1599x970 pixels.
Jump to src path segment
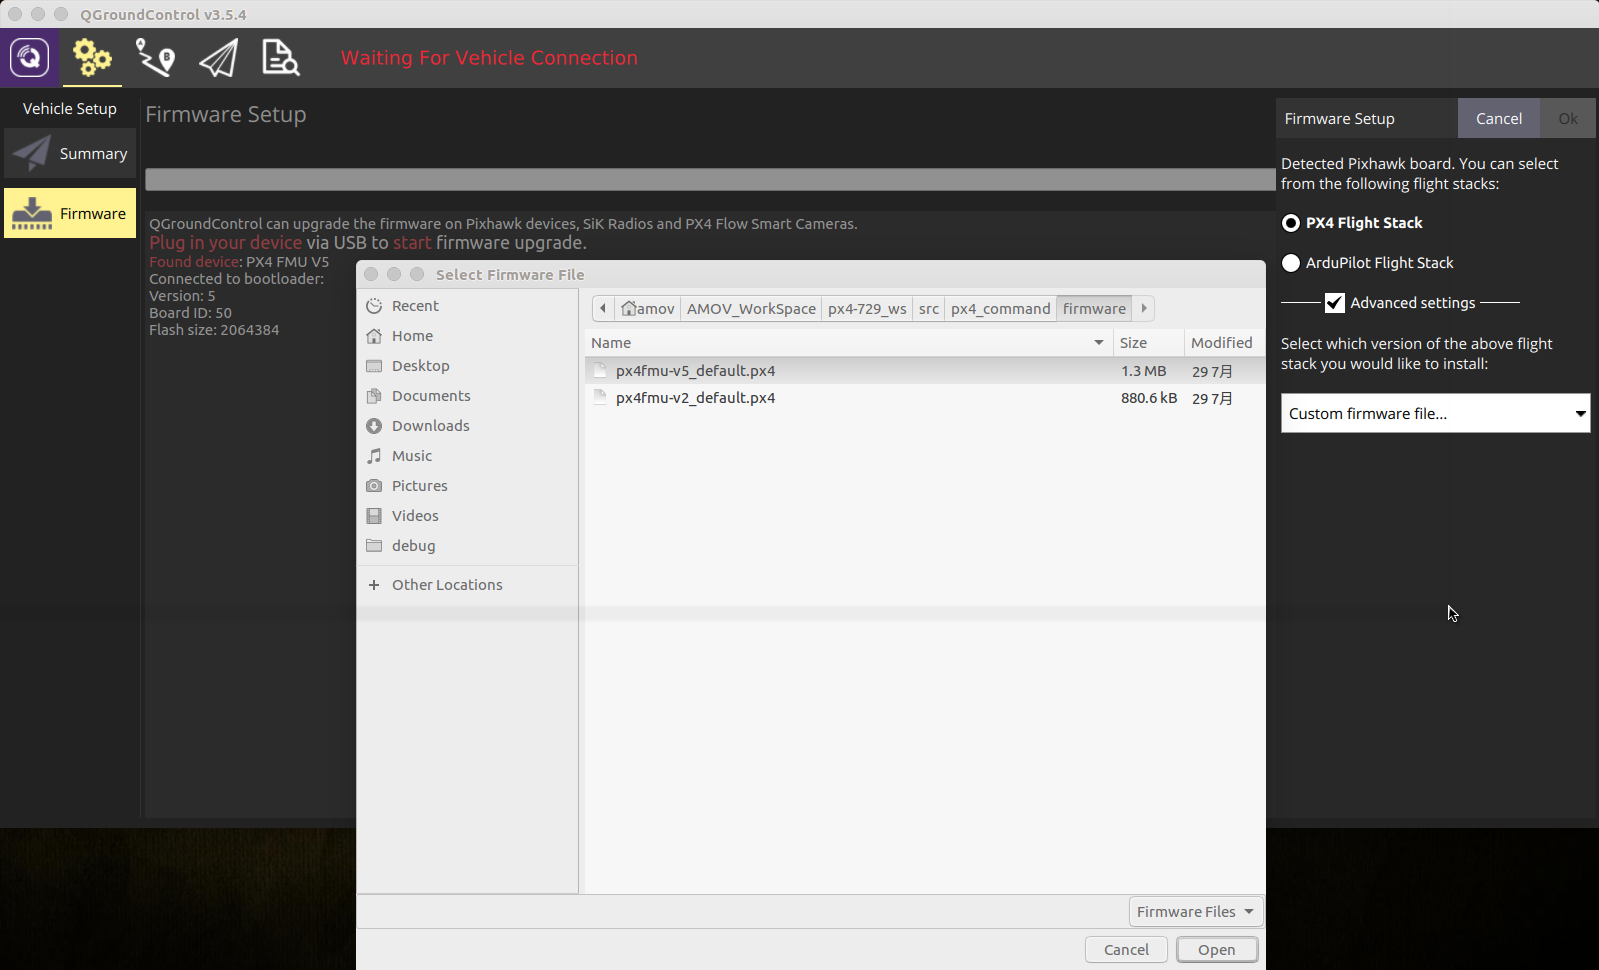[x=929, y=308]
